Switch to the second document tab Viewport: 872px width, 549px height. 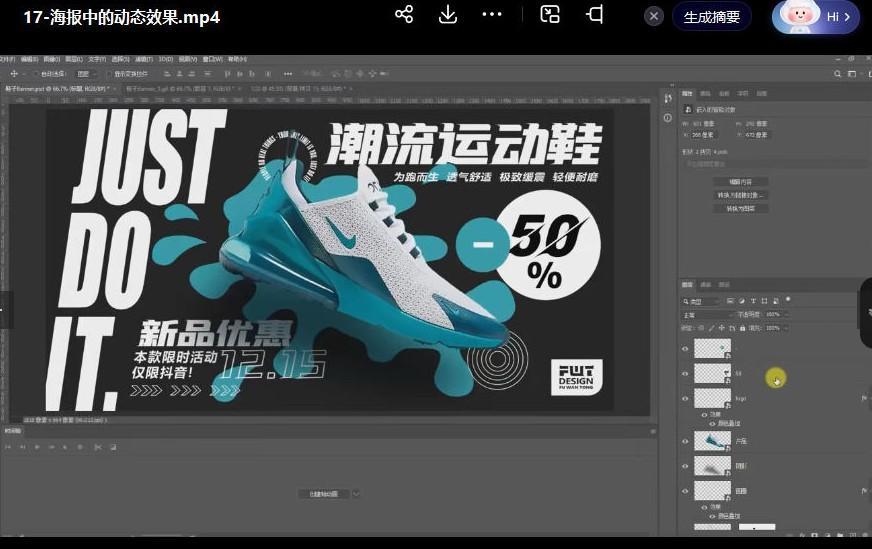pyautogui.click(x=178, y=89)
